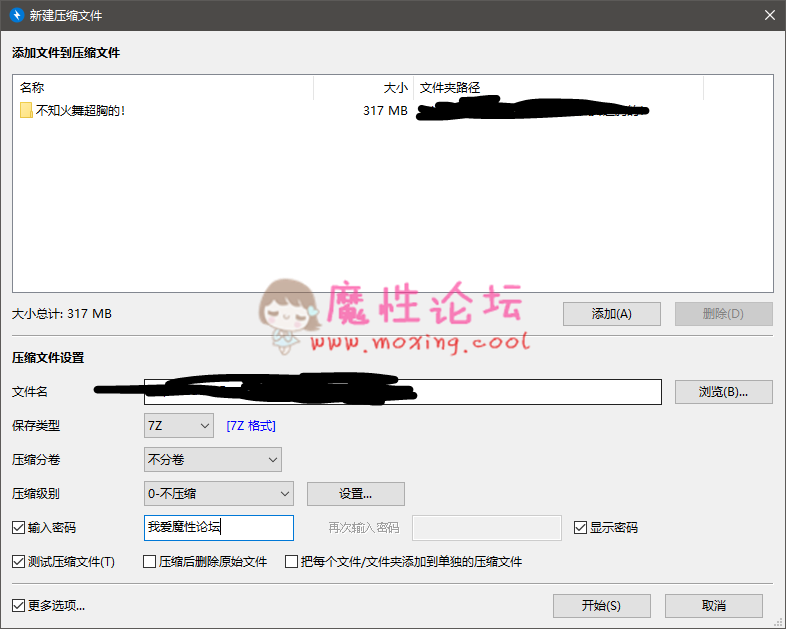This screenshot has width=786, height=629.
Task: Open the 压缩分卷 不分卷 dropdown
Action: pos(213,460)
